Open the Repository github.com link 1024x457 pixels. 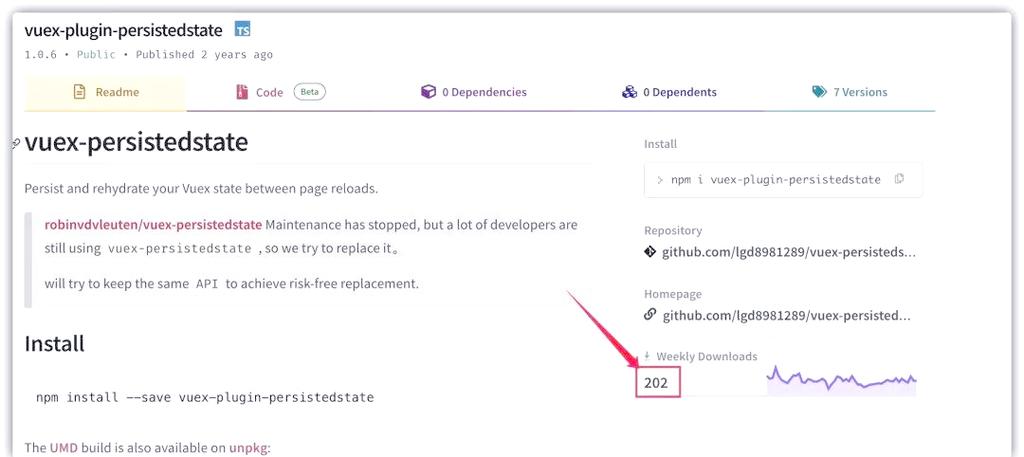point(788,252)
